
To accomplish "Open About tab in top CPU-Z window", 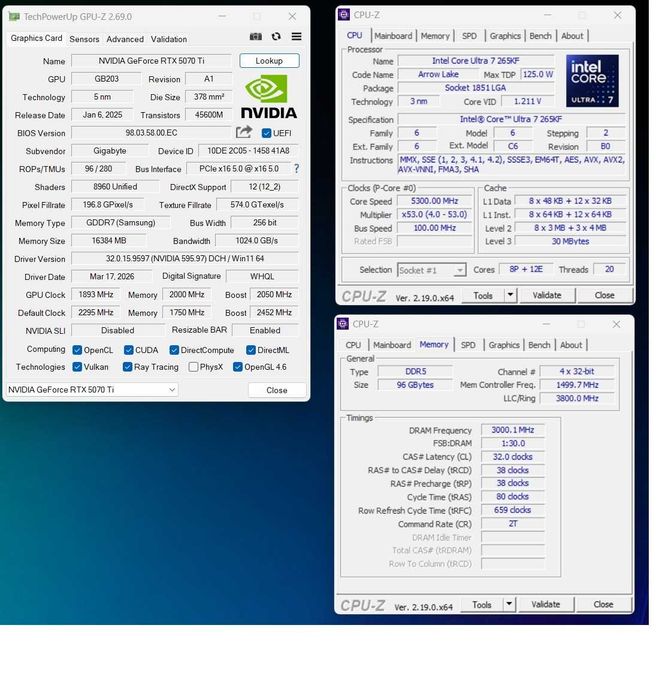I will (x=572, y=36).
